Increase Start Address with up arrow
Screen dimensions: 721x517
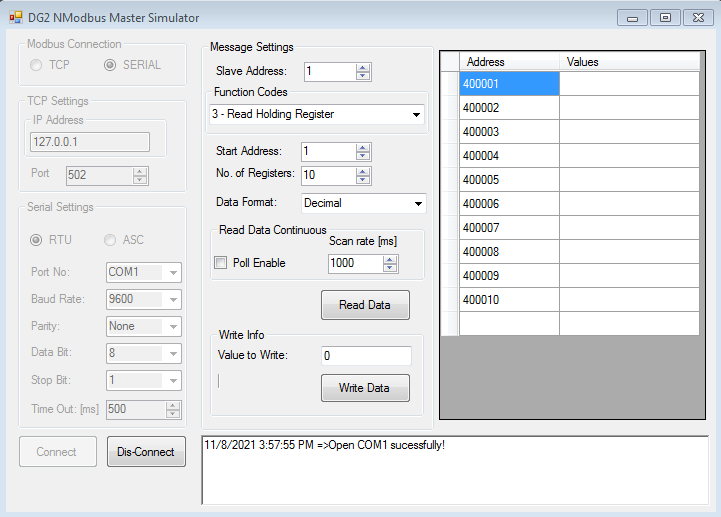[x=363, y=148]
